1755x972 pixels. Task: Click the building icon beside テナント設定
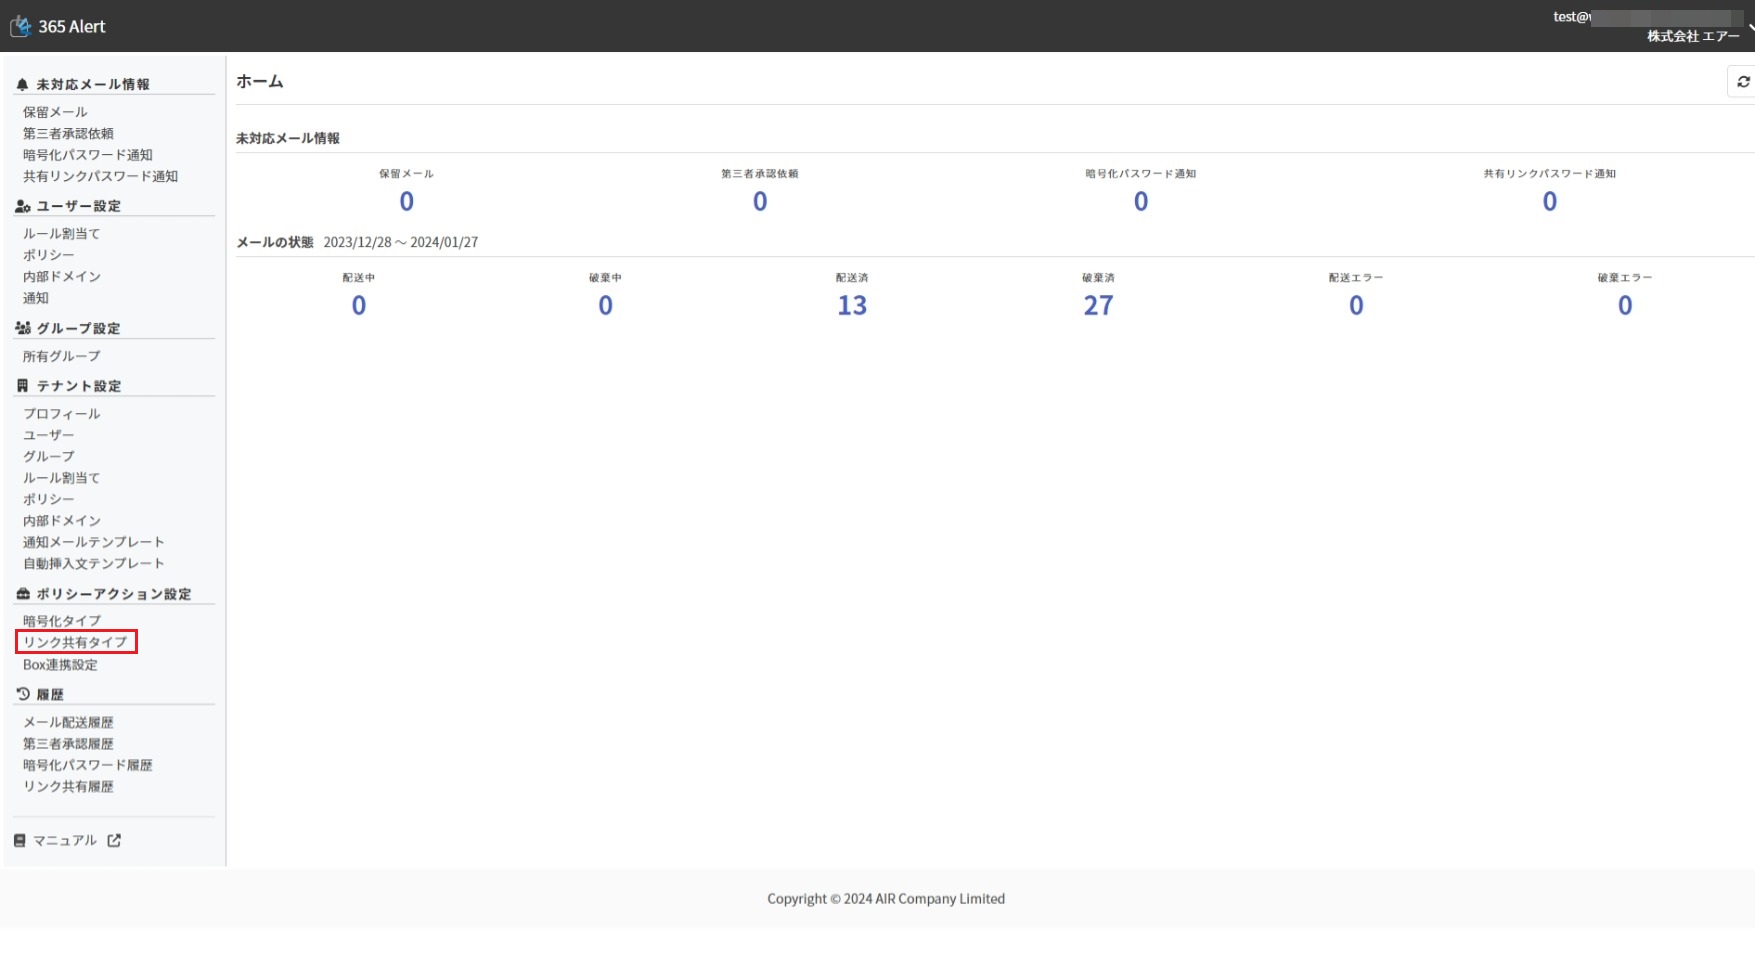click(22, 386)
